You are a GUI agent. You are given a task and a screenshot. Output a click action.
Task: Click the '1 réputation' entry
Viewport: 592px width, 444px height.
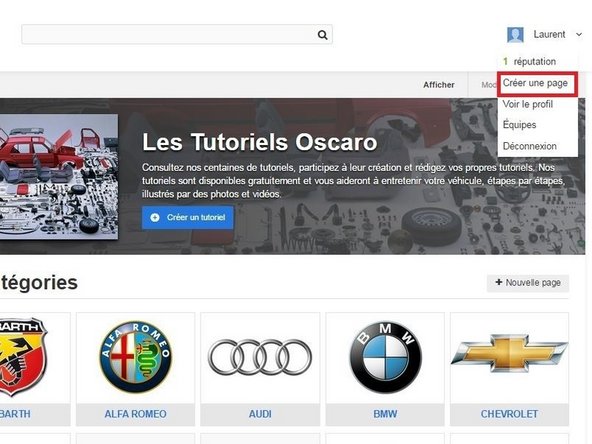(530, 62)
